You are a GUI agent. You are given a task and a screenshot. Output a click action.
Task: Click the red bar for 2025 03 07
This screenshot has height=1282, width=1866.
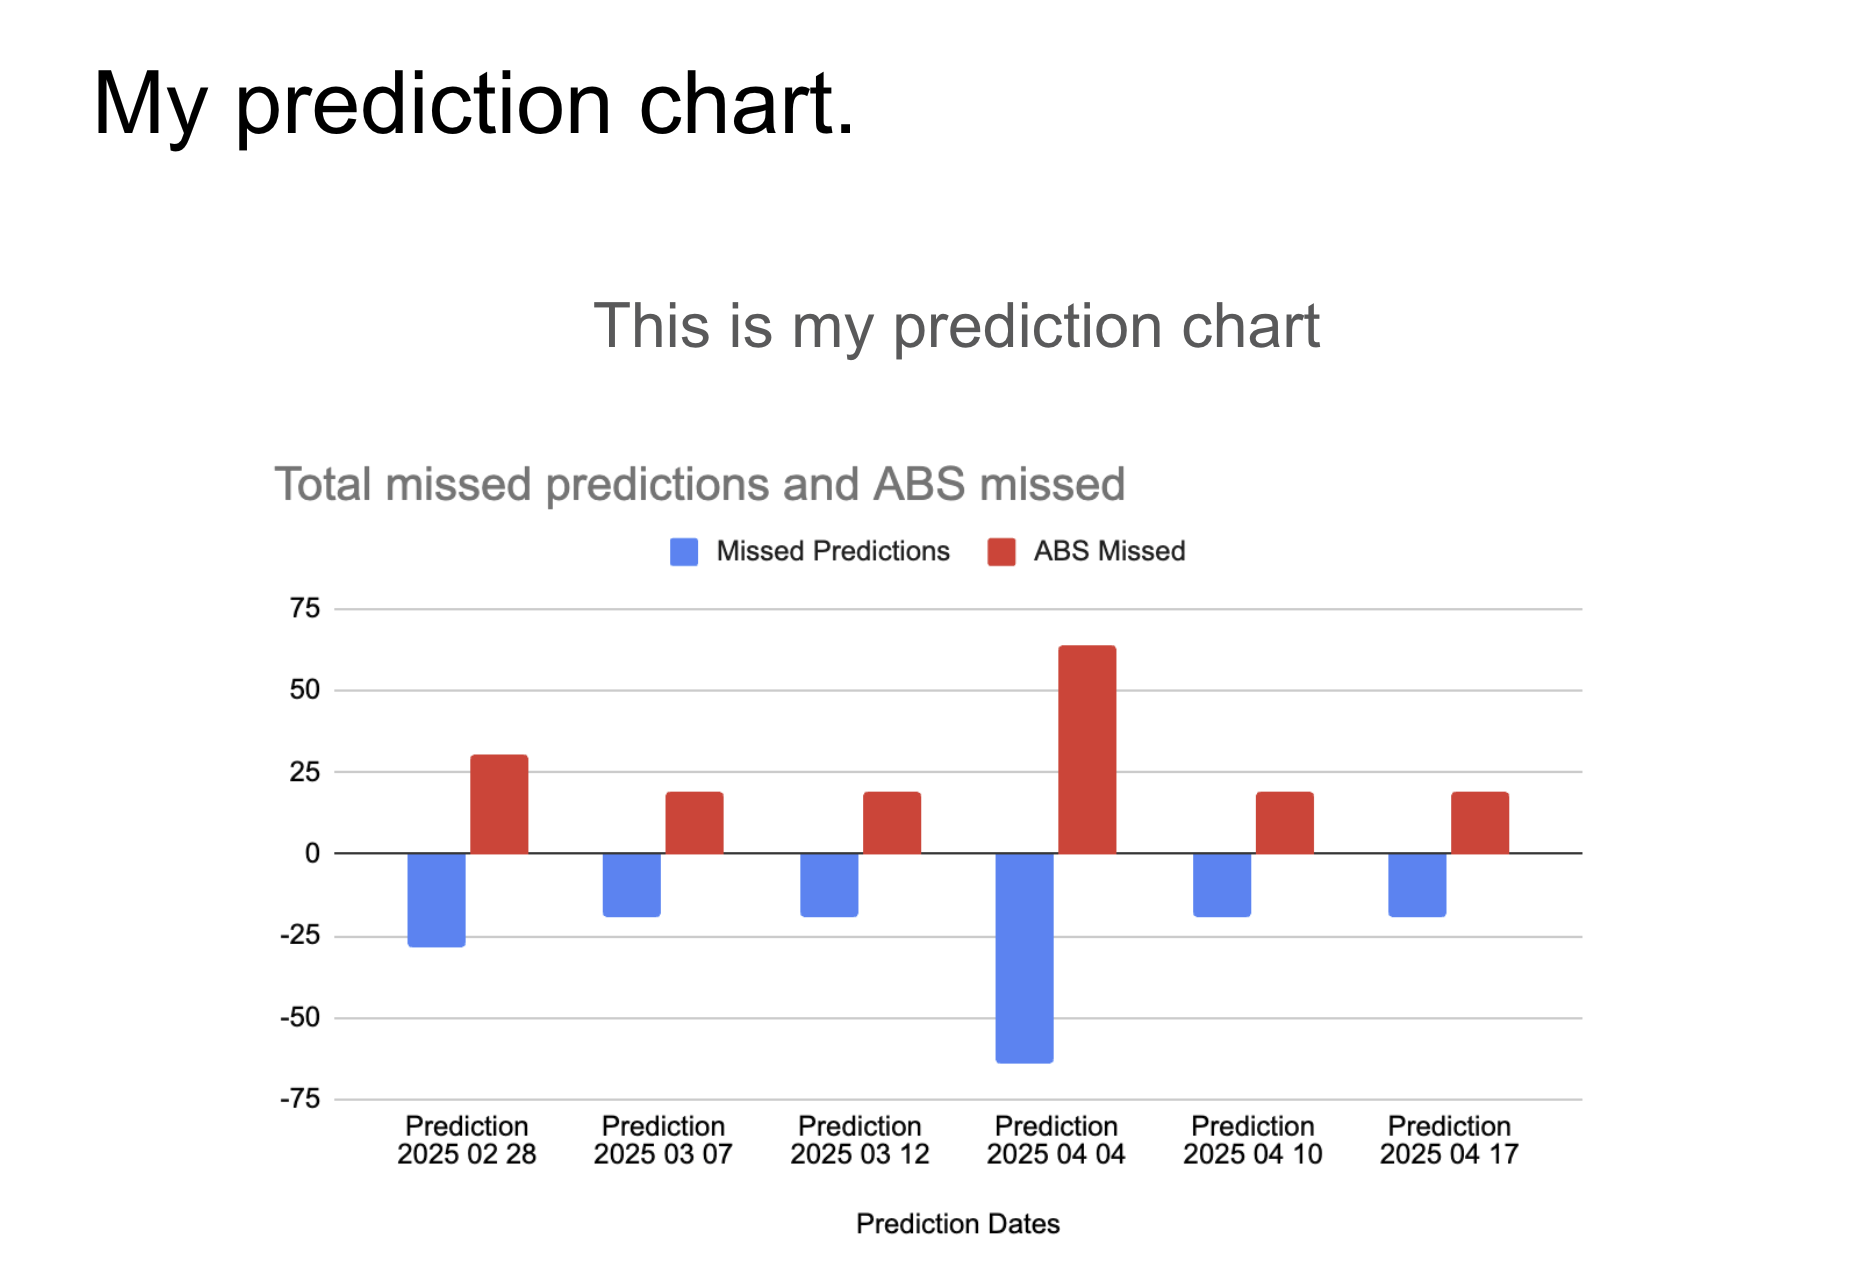[x=694, y=823]
